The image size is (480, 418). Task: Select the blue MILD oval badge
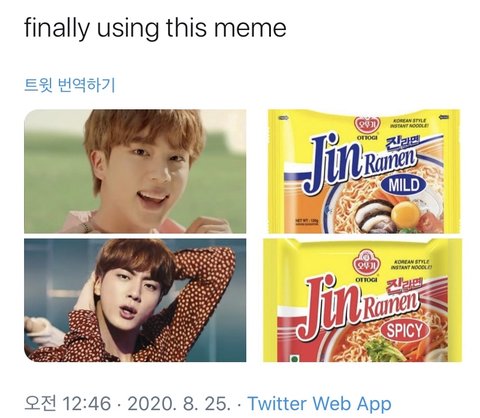pos(404,185)
